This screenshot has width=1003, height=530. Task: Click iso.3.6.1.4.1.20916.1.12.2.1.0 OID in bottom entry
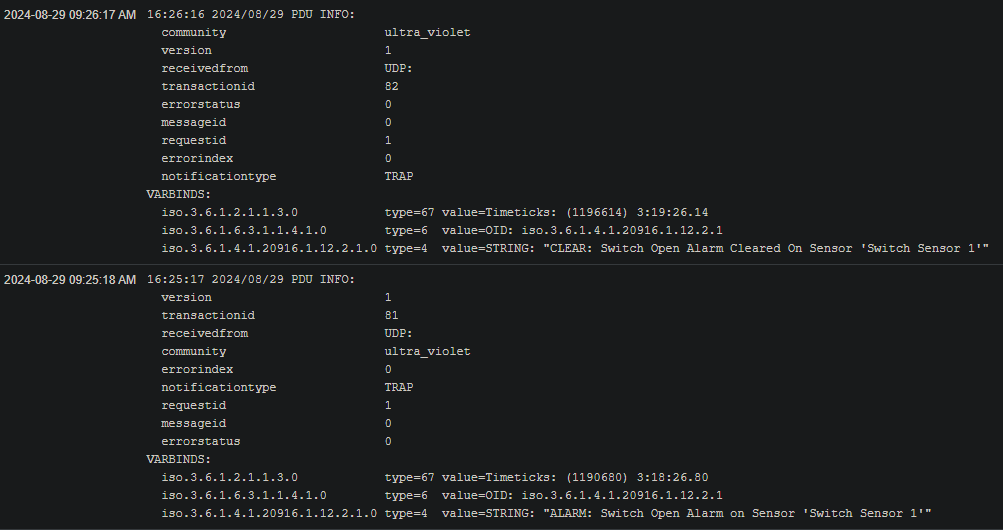pyautogui.click(x=269, y=513)
